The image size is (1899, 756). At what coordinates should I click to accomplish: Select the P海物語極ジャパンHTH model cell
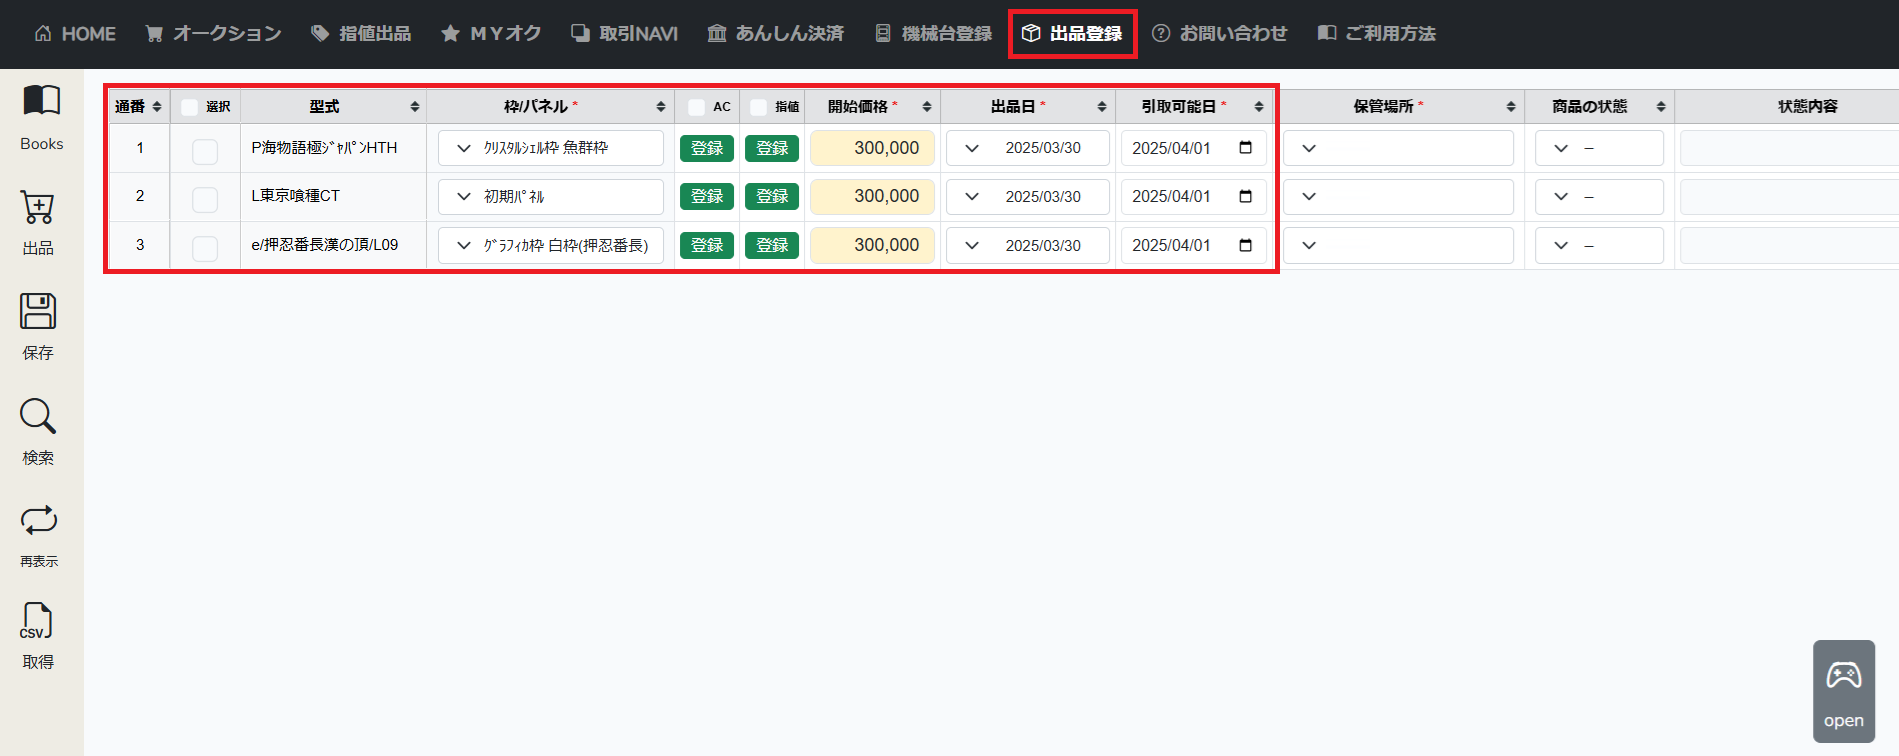pos(333,148)
